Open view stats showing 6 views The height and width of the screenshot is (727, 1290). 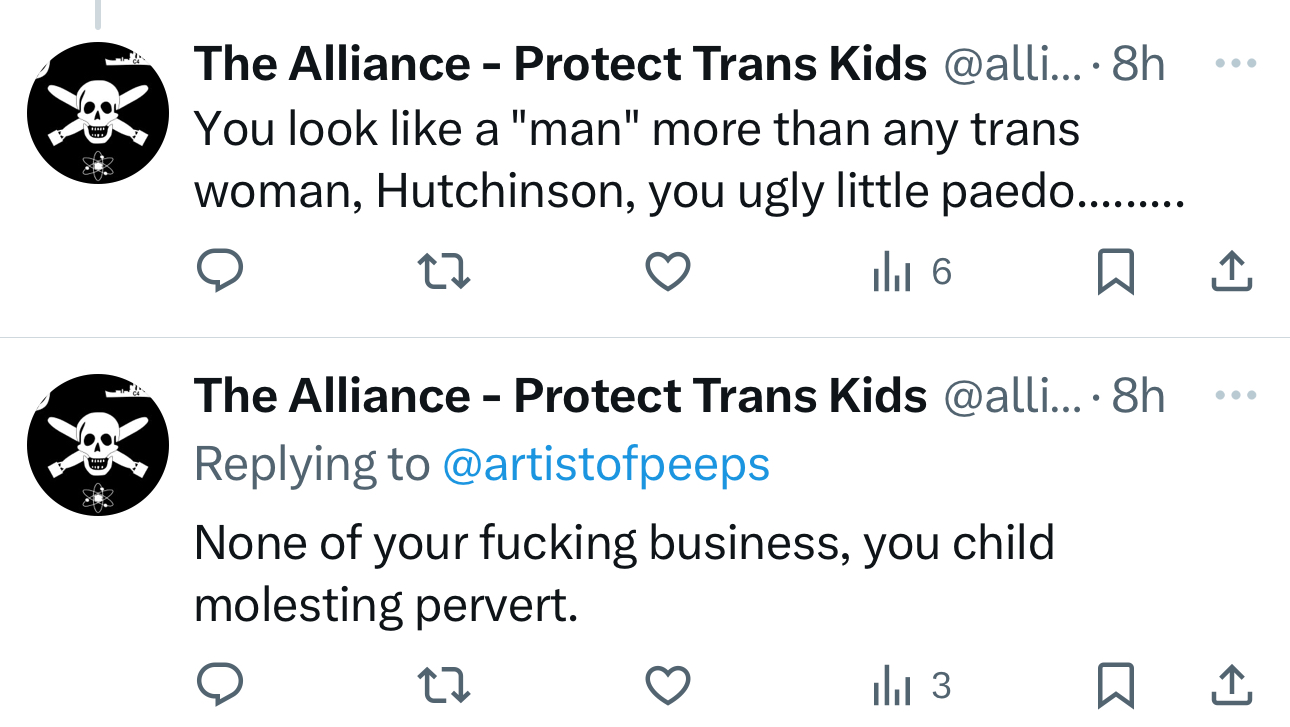[911, 272]
